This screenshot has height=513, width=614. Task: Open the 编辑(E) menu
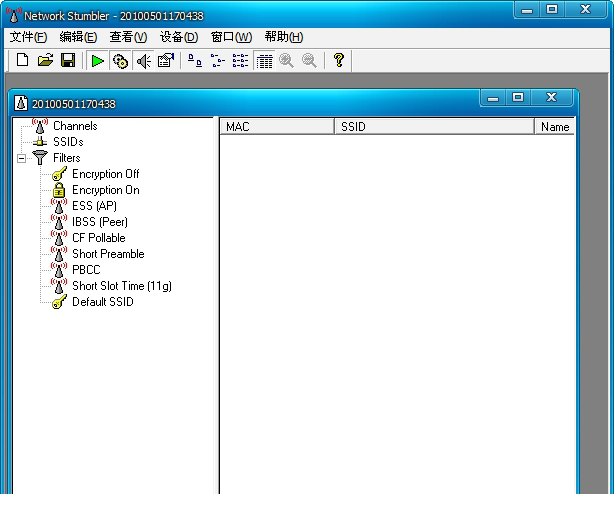point(78,37)
